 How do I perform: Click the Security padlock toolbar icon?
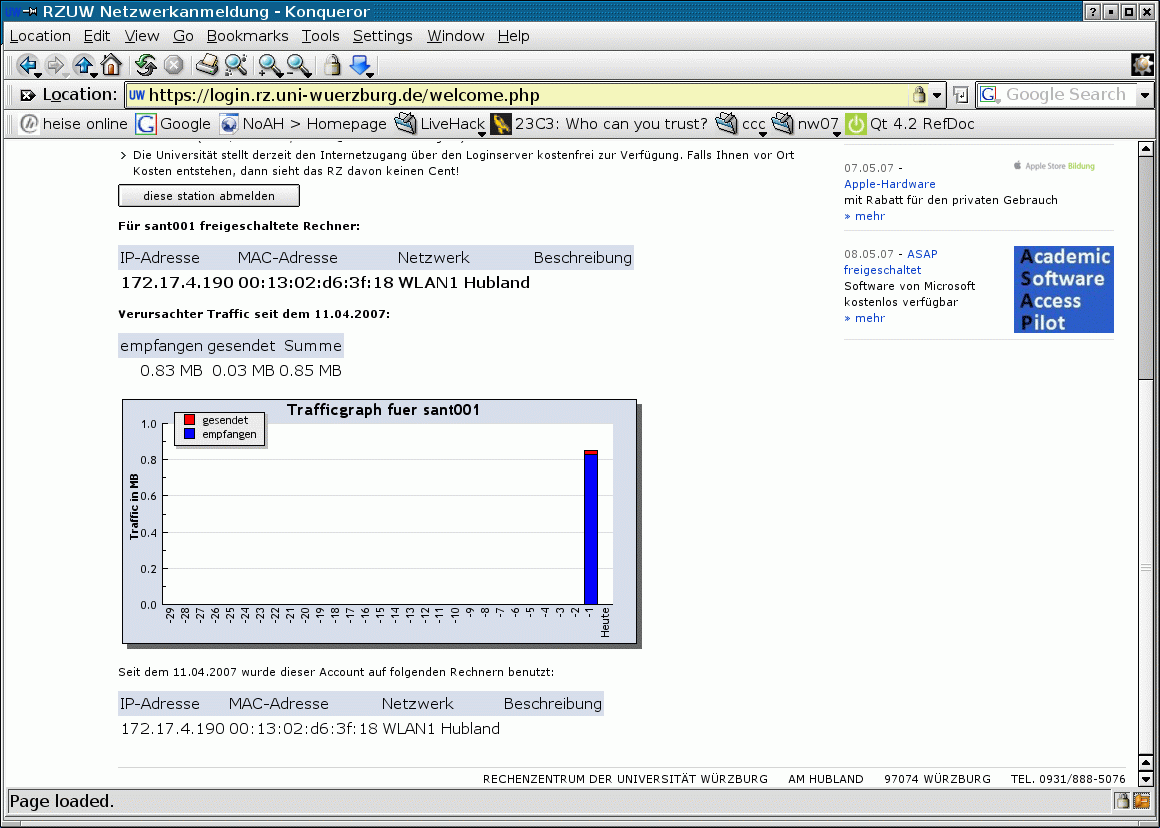click(x=332, y=65)
